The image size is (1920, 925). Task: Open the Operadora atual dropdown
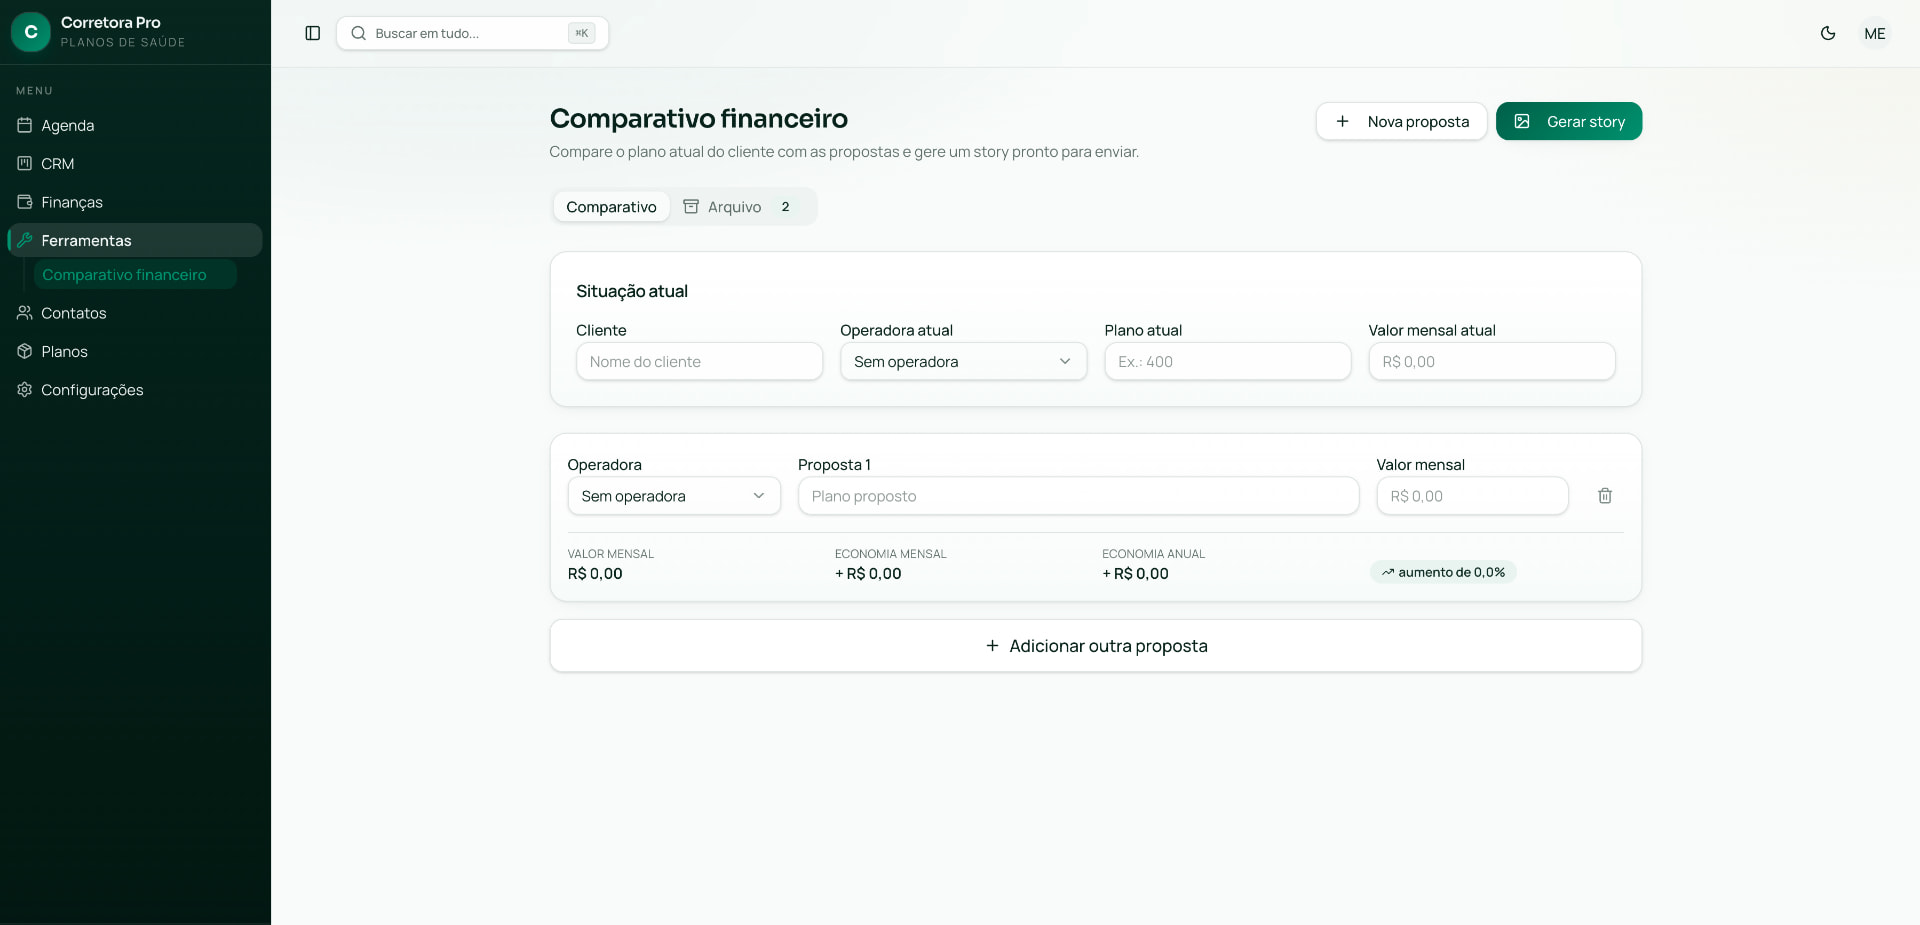(963, 362)
